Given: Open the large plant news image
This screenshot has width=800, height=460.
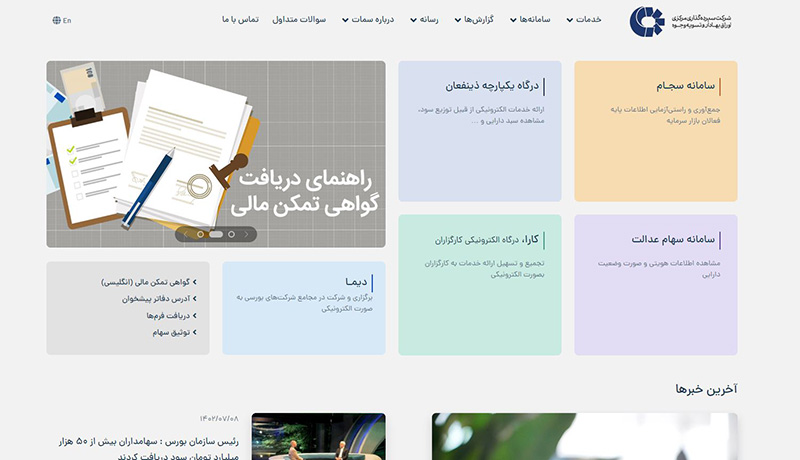Looking at the screenshot, I should click(585, 437).
